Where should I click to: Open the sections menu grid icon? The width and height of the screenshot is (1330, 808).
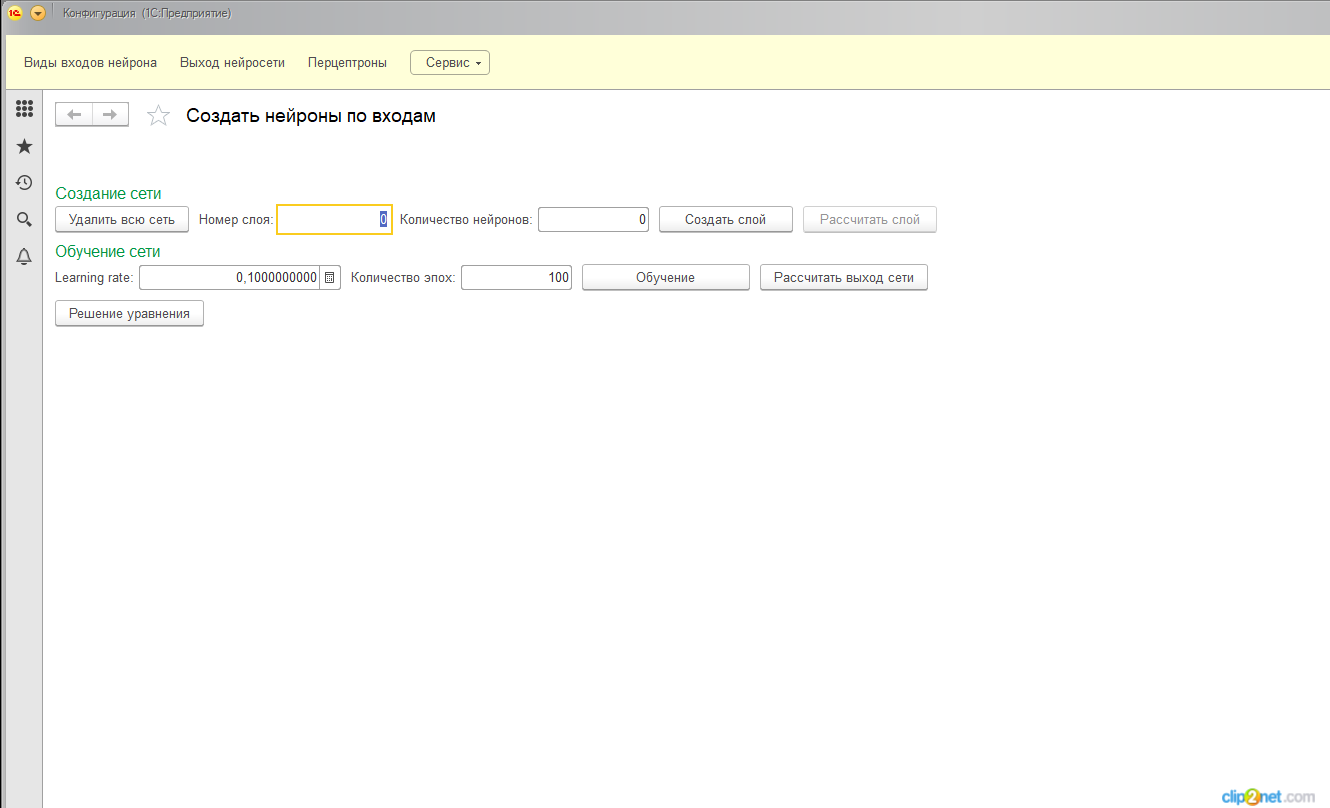[24, 109]
